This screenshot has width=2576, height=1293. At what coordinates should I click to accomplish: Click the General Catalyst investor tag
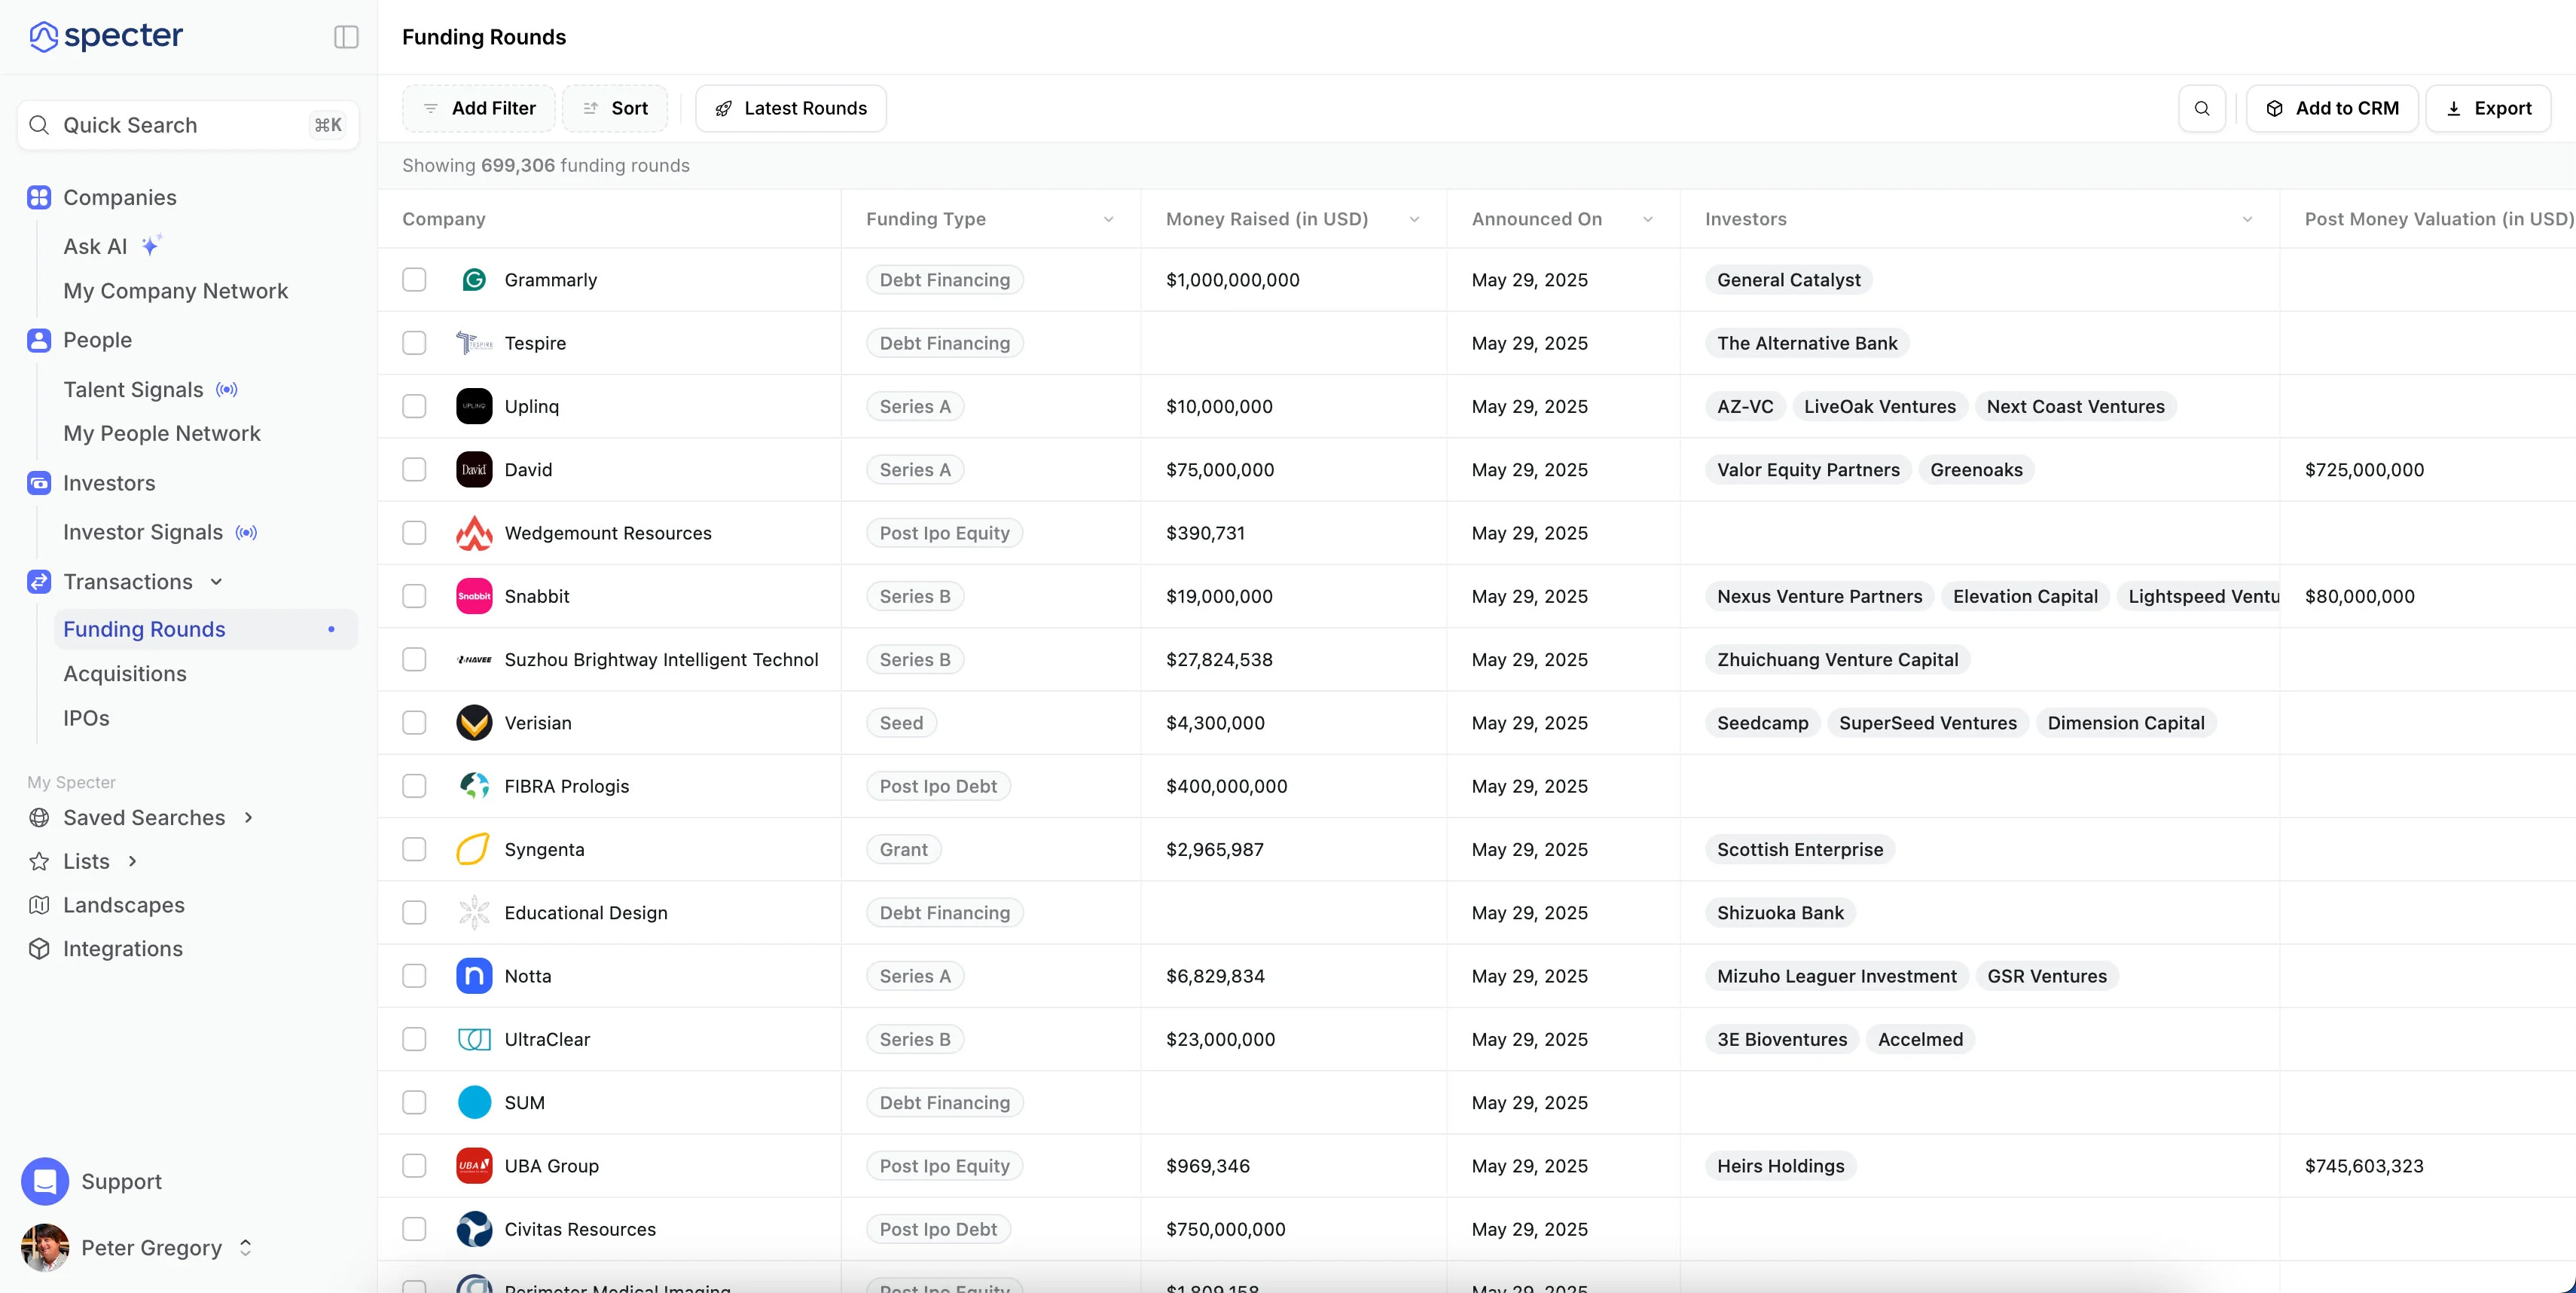(1788, 280)
